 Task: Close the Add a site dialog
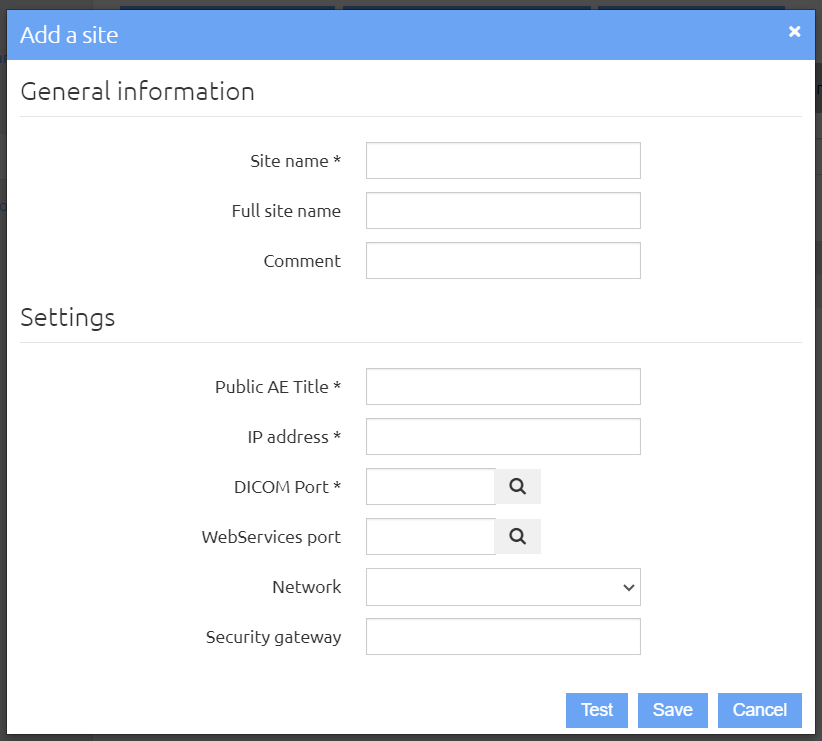tap(794, 31)
